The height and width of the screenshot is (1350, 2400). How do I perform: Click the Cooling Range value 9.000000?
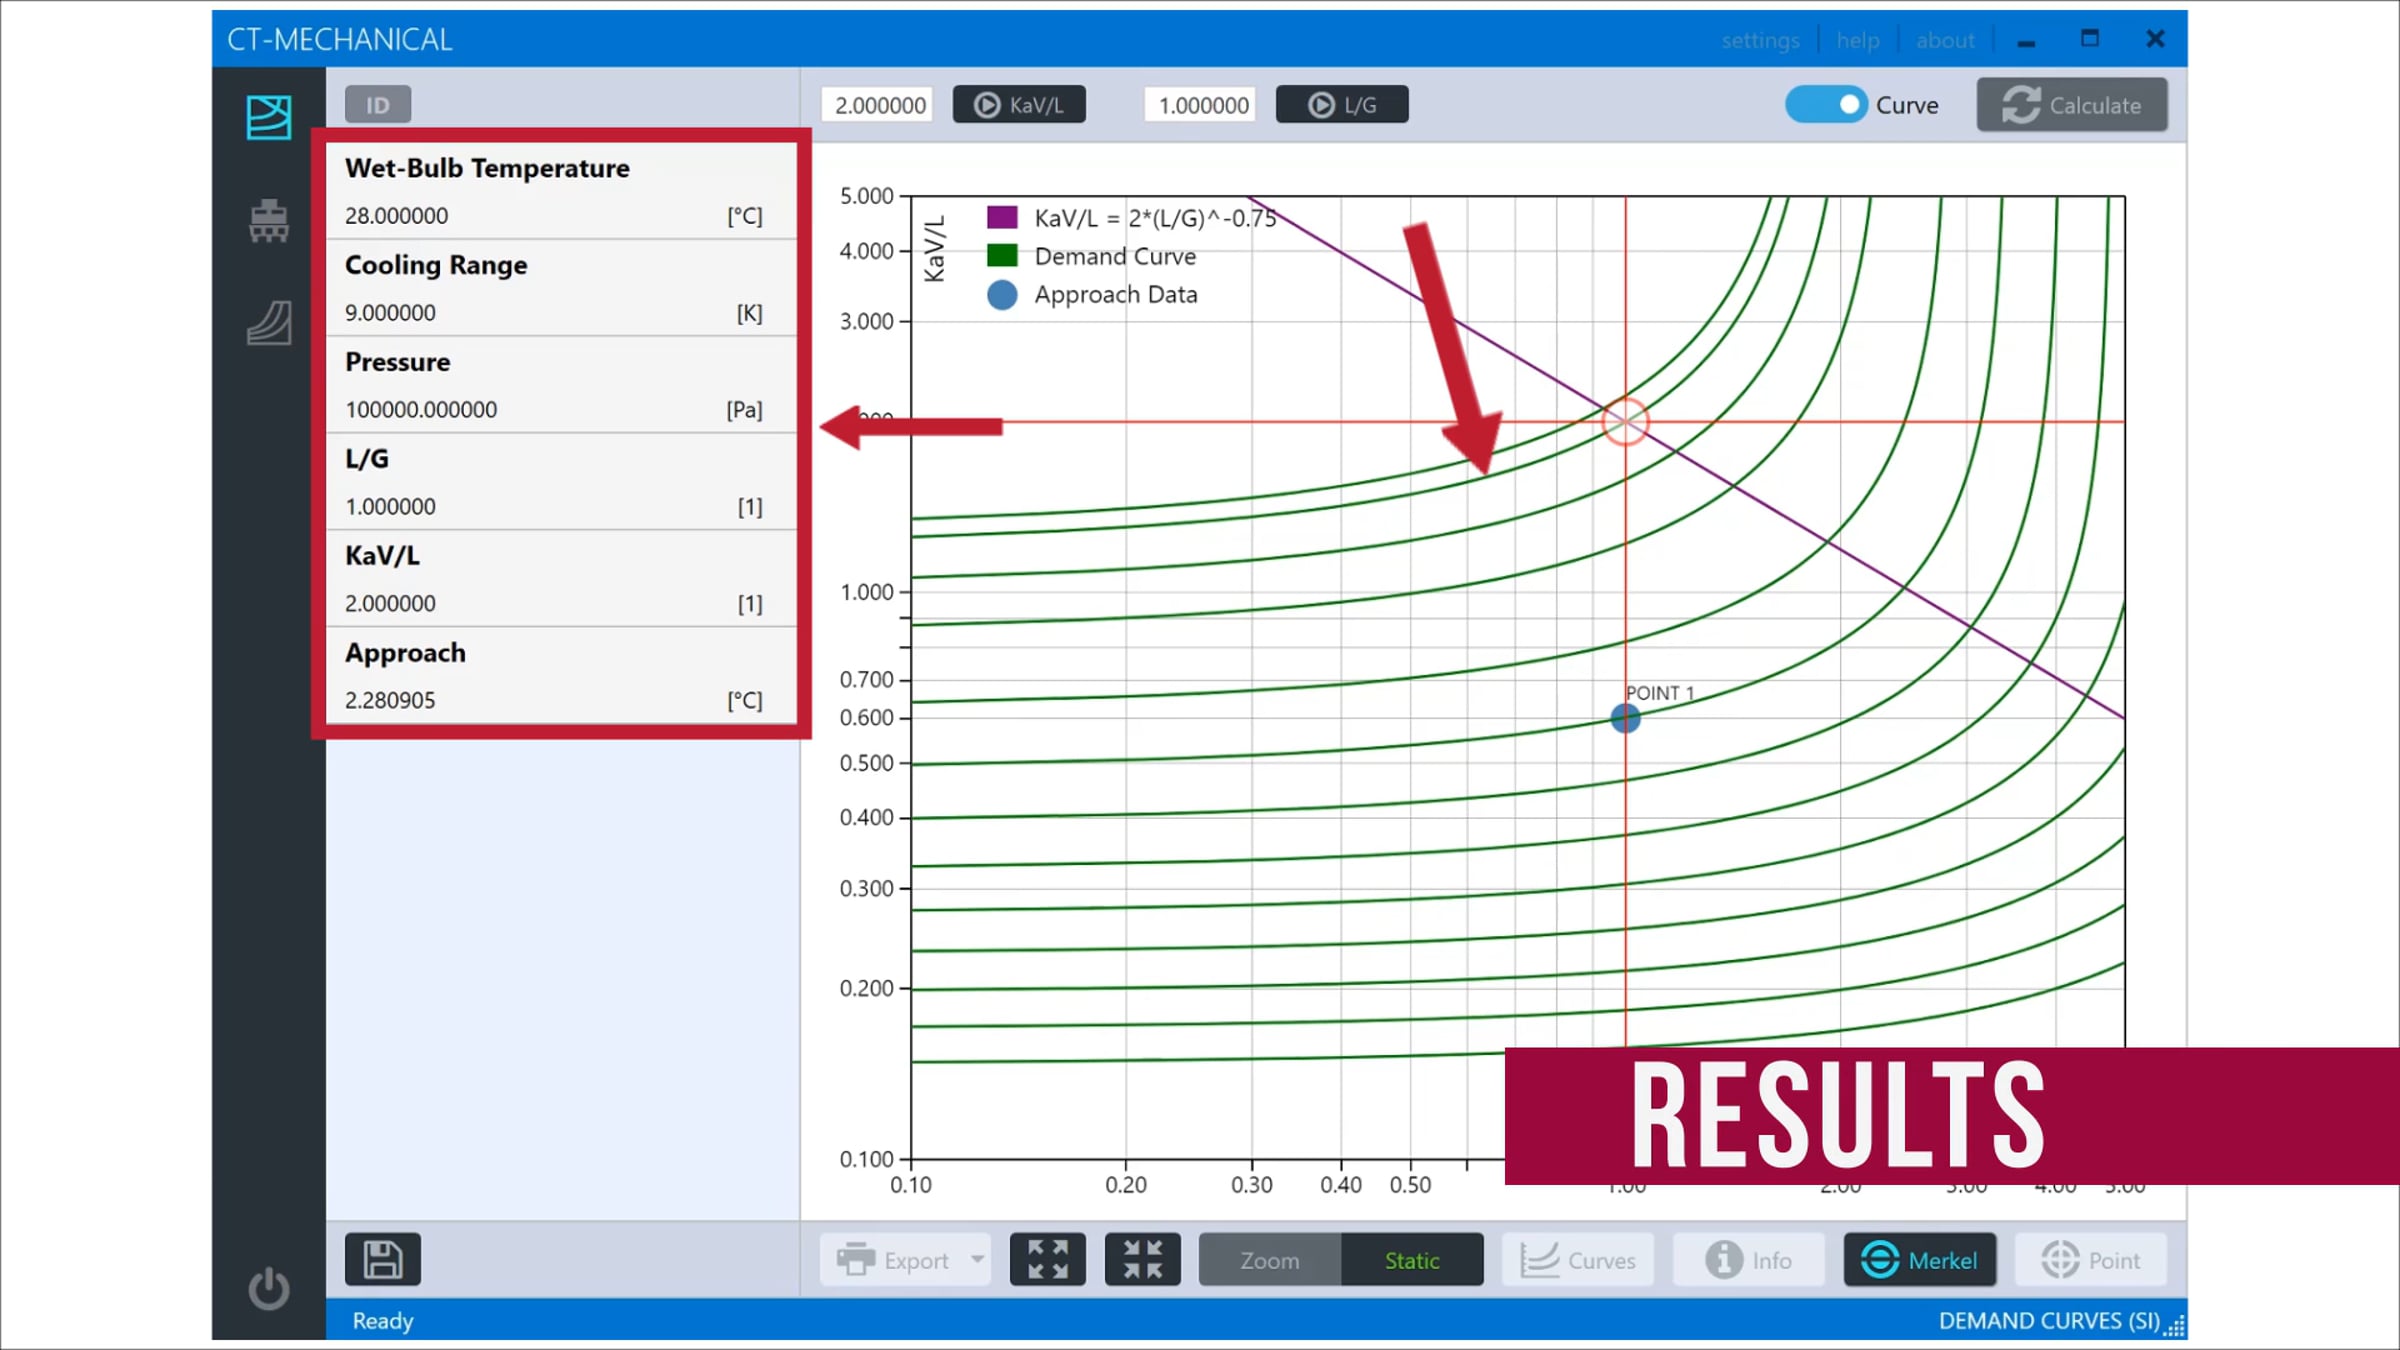(x=390, y=313)
